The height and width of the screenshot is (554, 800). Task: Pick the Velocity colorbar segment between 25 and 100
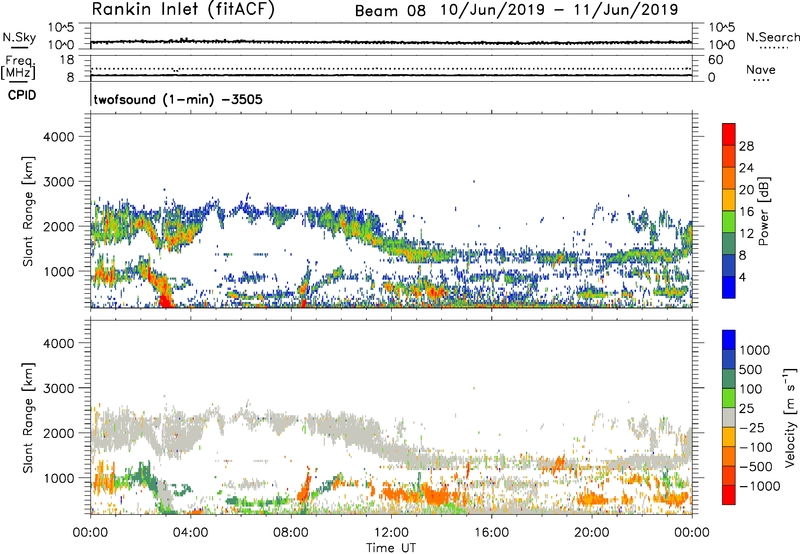[x=729, y=398]
